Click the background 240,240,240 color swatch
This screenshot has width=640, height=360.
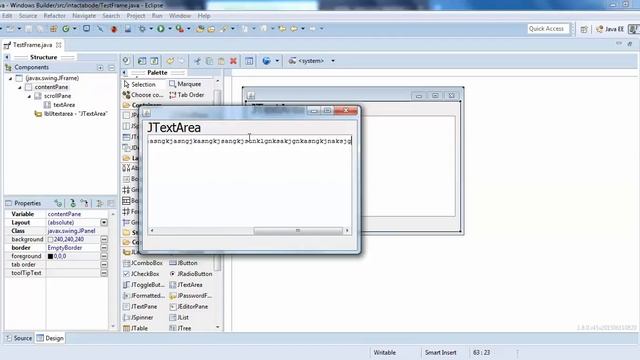click(x=50, y=240)
